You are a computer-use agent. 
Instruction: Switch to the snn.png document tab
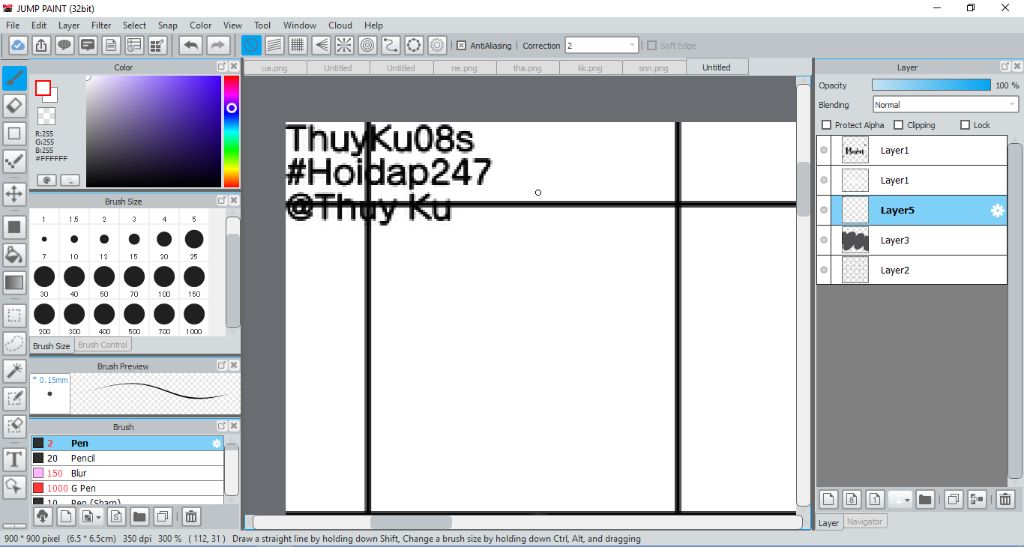click(x=654, y=68)
